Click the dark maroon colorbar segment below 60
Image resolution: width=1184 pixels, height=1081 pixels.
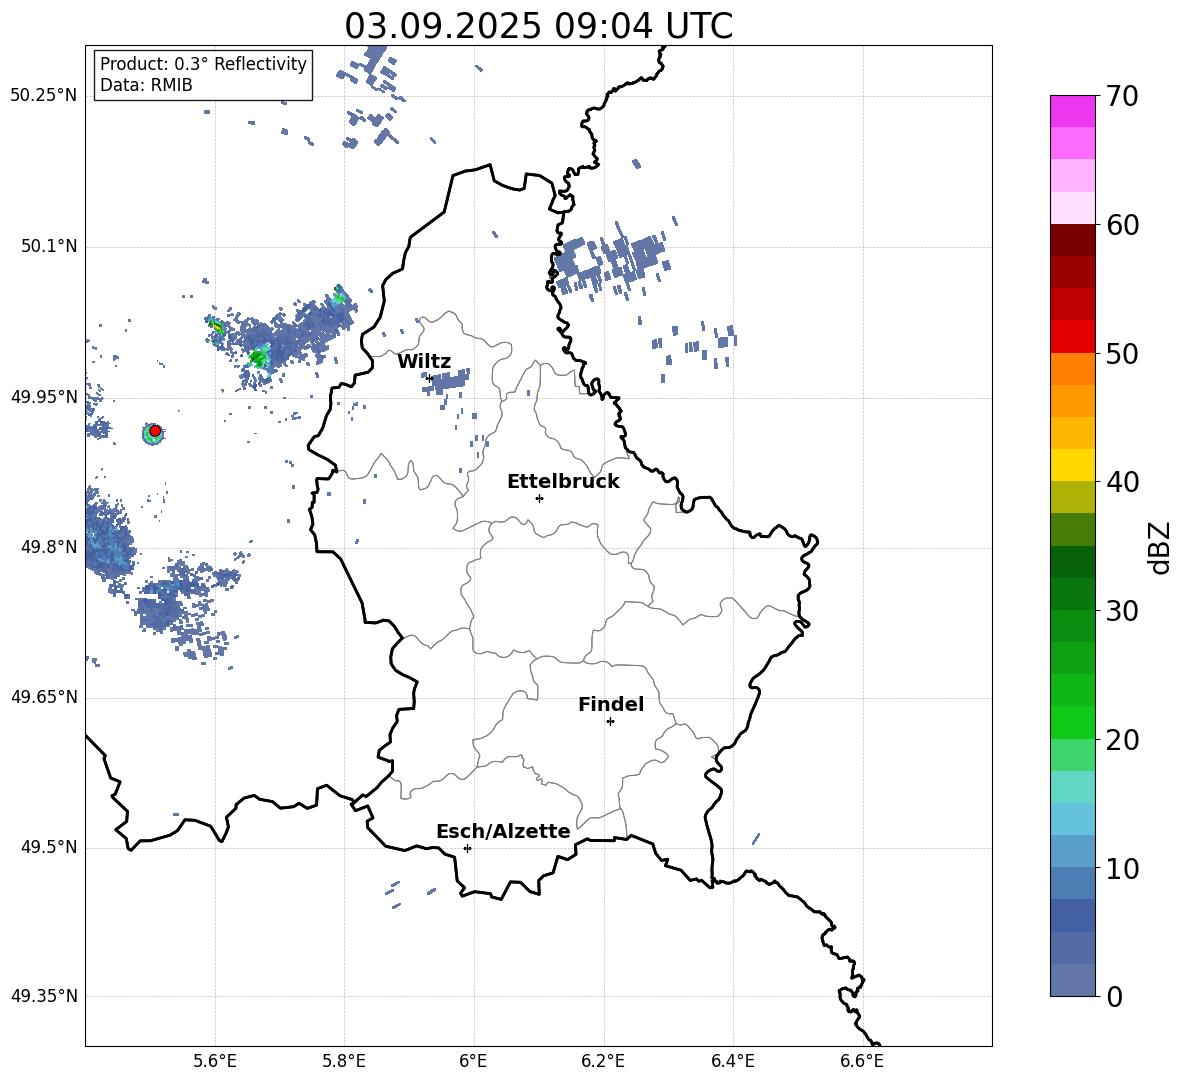click(x=1072, y=240)
